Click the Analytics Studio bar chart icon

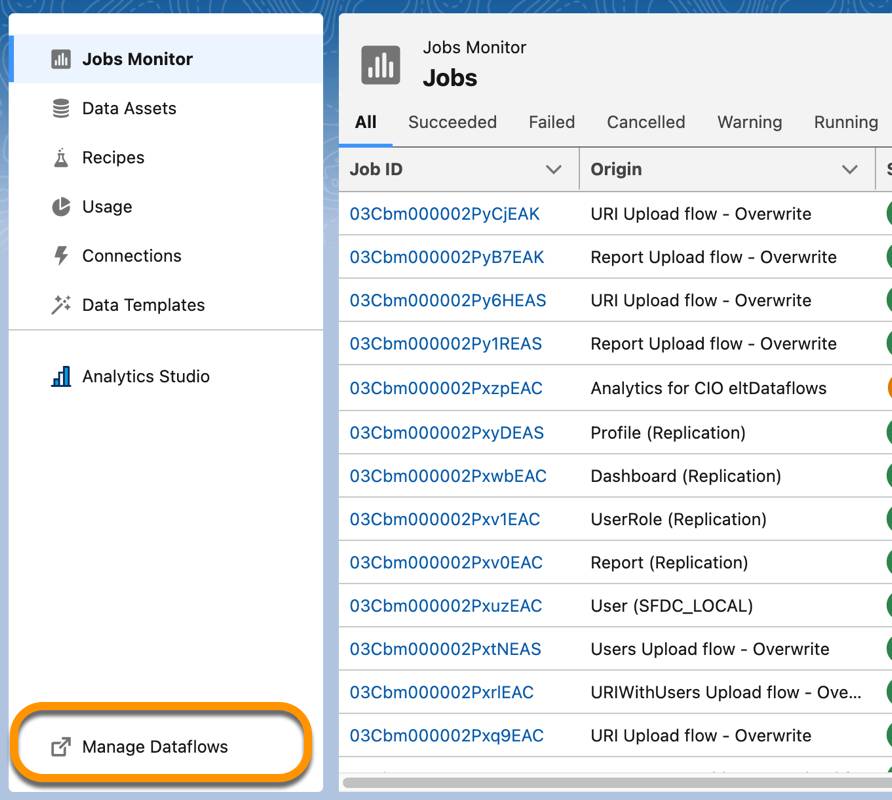click(61, 377)
